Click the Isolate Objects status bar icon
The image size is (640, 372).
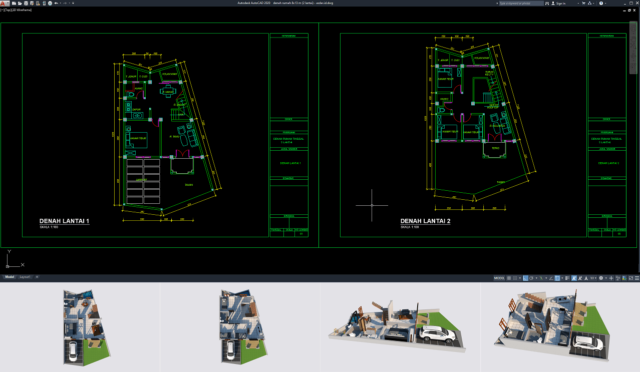coord(618,278)
